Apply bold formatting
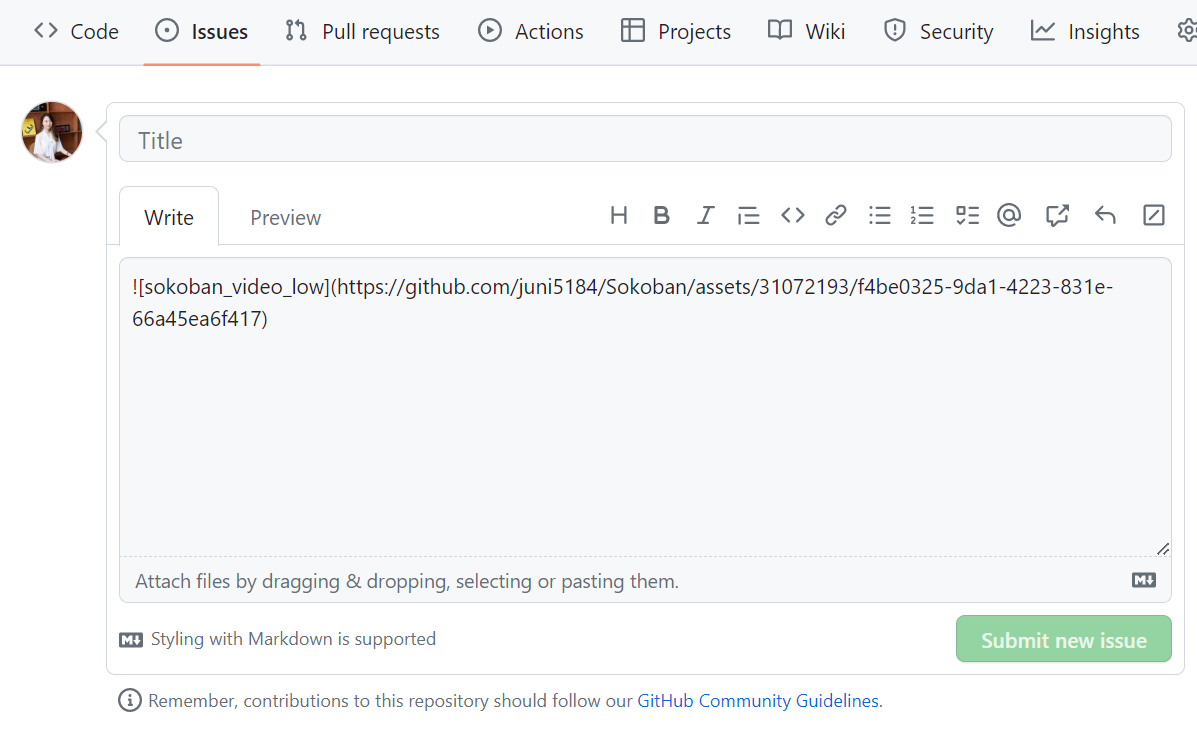The image size is (1197, 735). 661,216
